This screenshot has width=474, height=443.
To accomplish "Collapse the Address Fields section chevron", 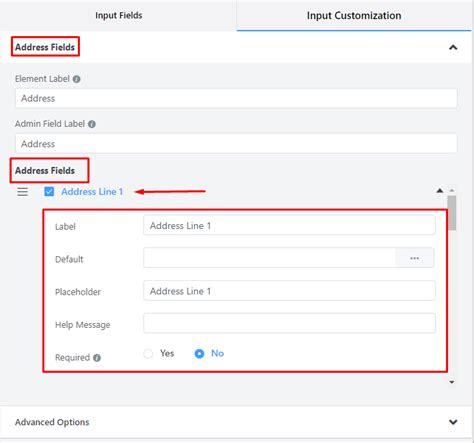I will (453, 47).
